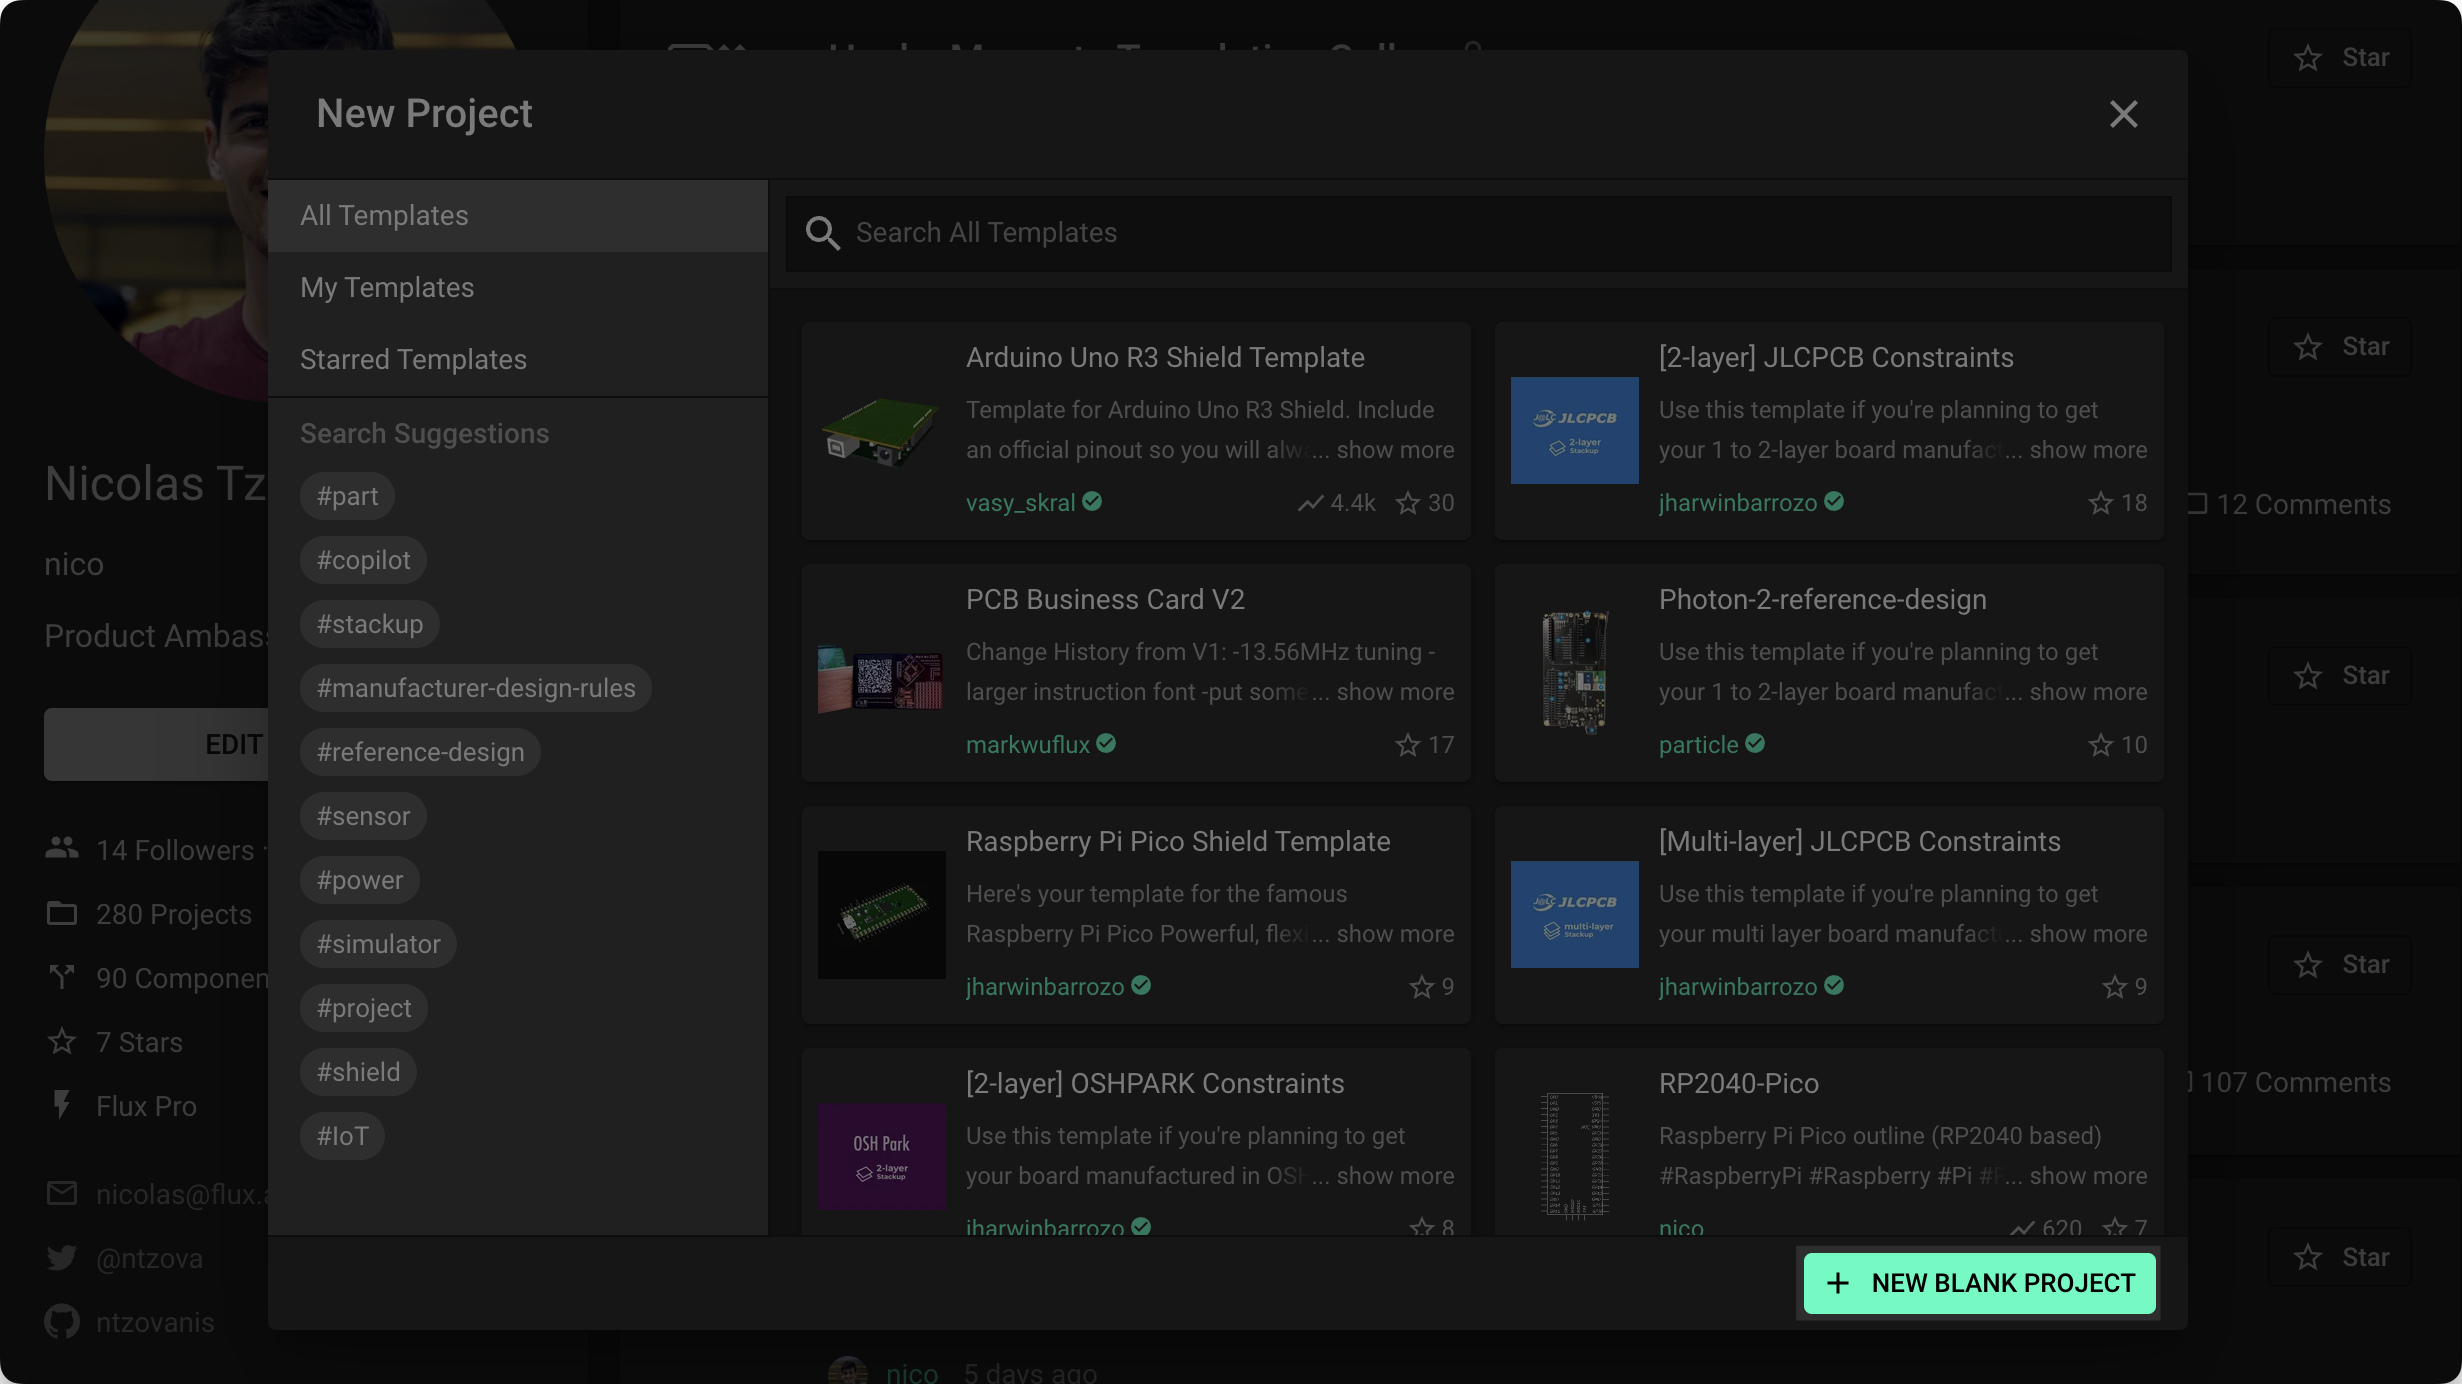The image size is (2462, 1384).
Task: Select the #simulator tag
Action: pyautogui.click(x=378, y=945)
